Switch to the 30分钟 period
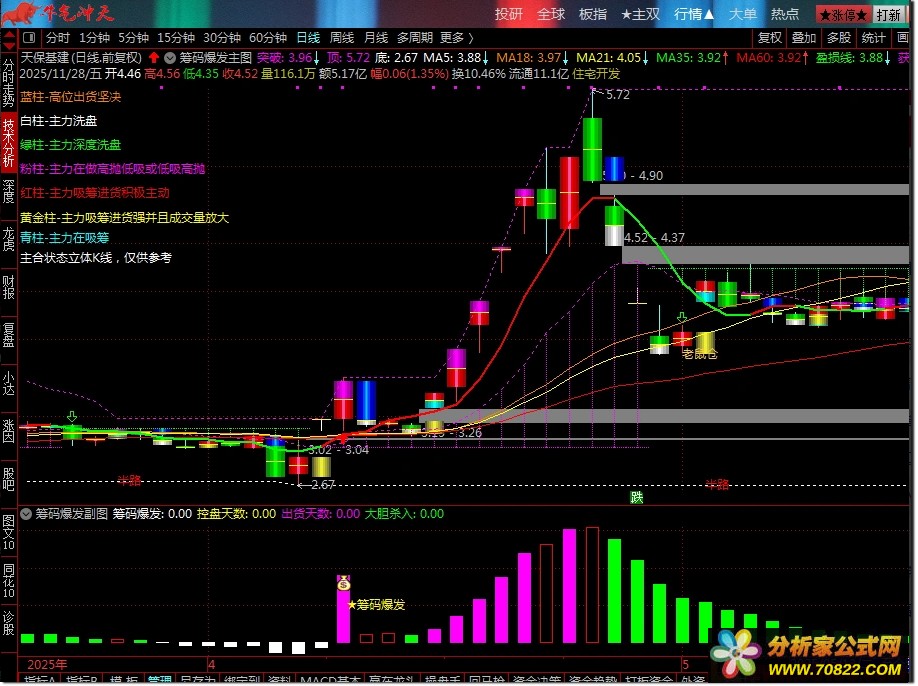This screenshot has height=686, width=918. coord(222,38)
